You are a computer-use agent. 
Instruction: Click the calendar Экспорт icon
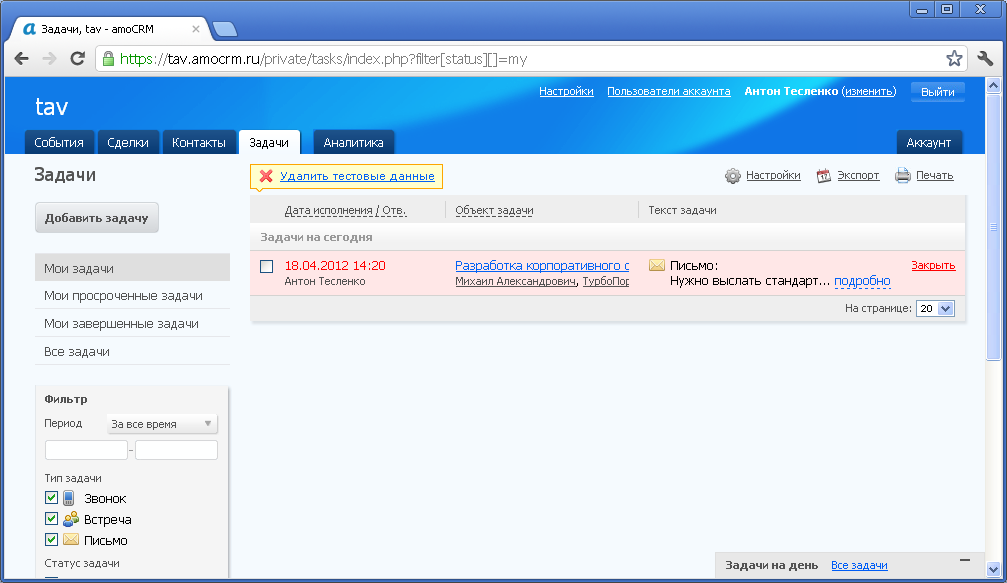[x=823, y=176]
